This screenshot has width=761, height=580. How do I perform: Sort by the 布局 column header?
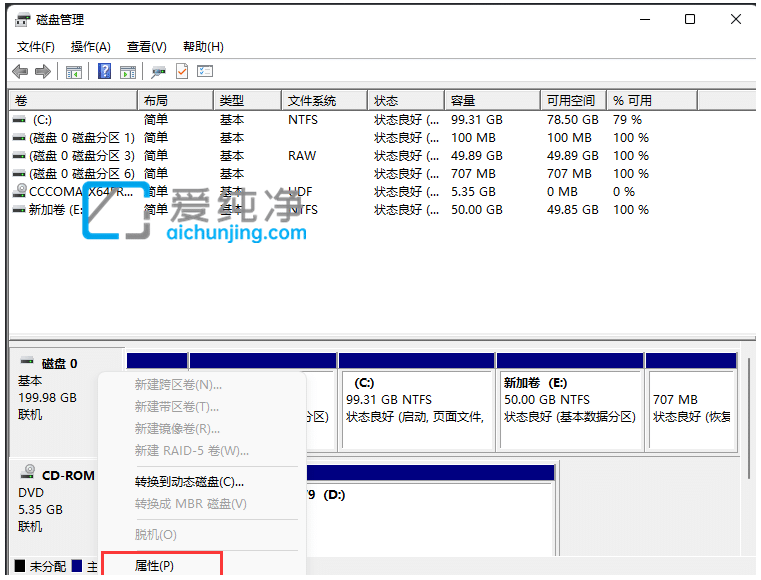point(176,100)
